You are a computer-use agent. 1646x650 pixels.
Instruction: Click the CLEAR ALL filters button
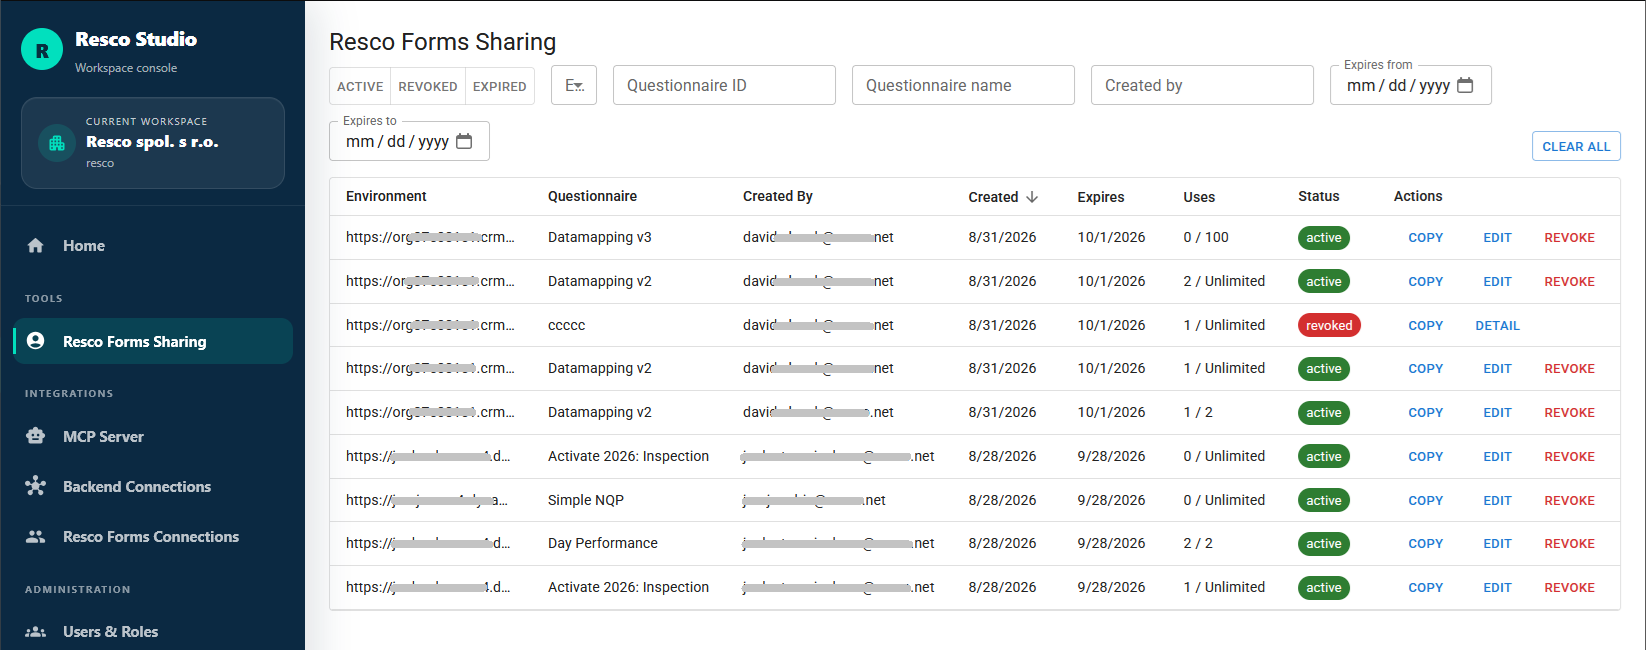click(1576, 146)
